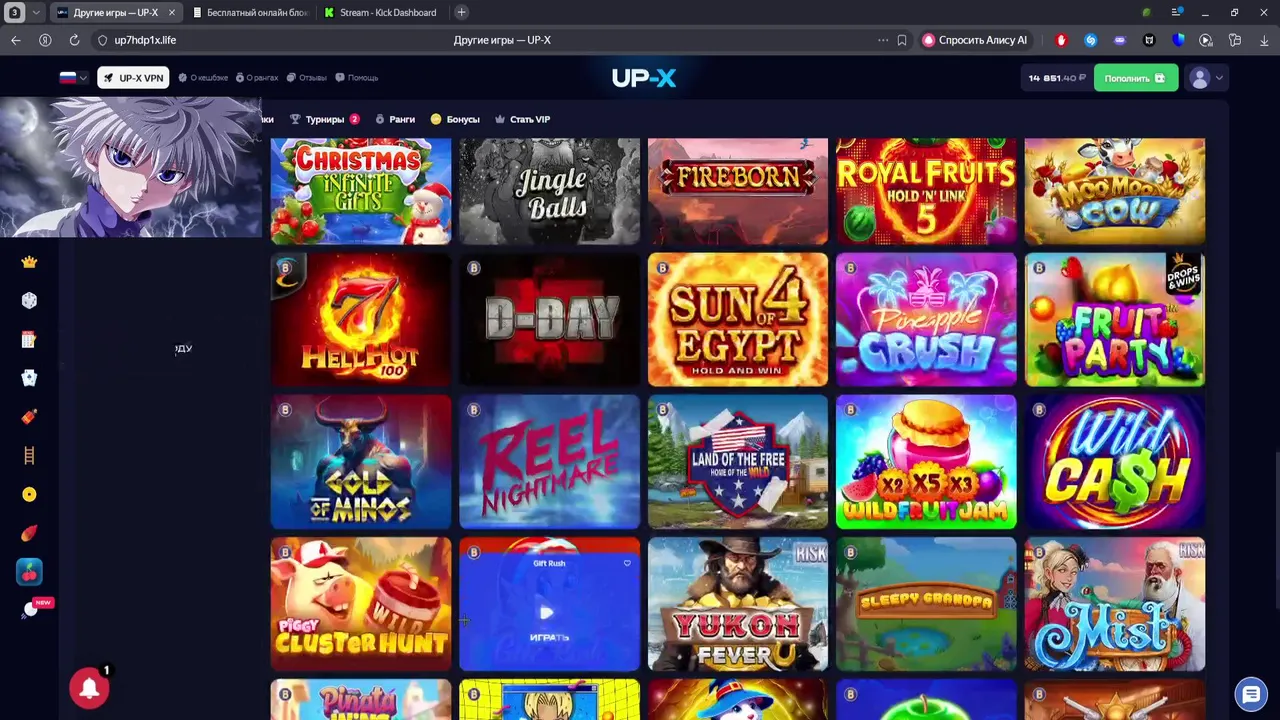Go back with browser back arrow

click(15, 40)
